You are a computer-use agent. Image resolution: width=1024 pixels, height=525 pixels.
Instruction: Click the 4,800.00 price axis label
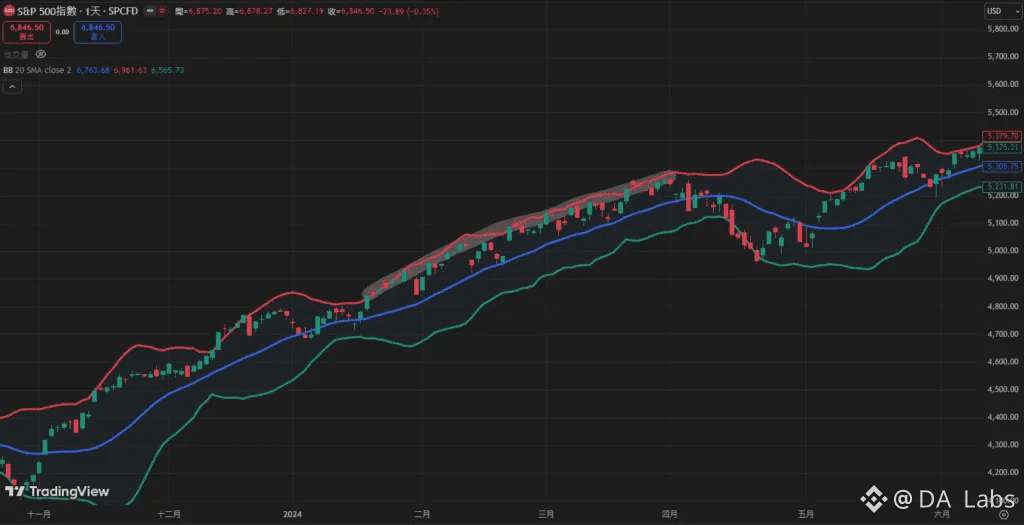click(x=1003, y=306)
